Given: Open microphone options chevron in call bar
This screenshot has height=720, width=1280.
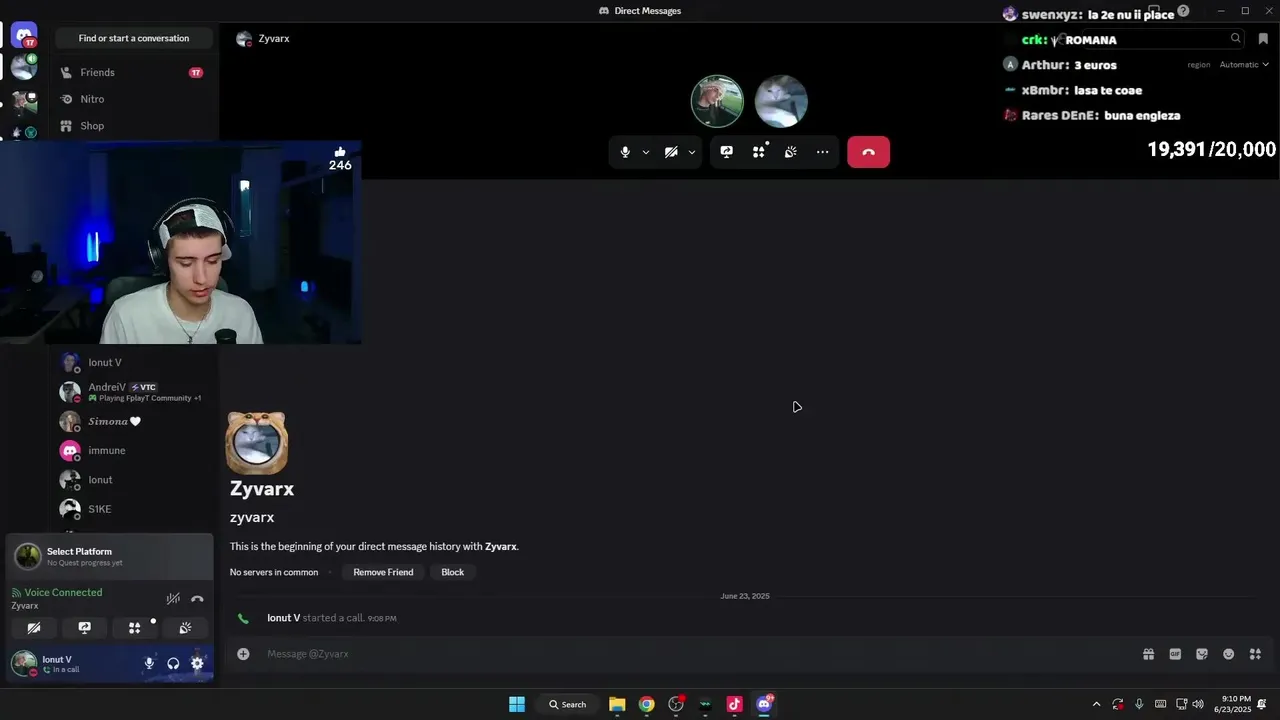Looking at the screenshot, I should point(646,152).
